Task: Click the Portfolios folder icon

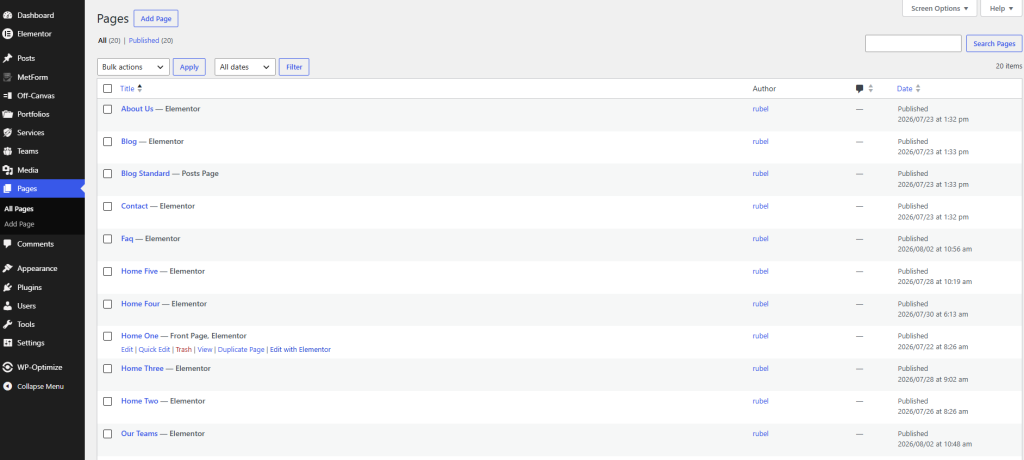Action: pyautogui.click(x=8, y=114)
